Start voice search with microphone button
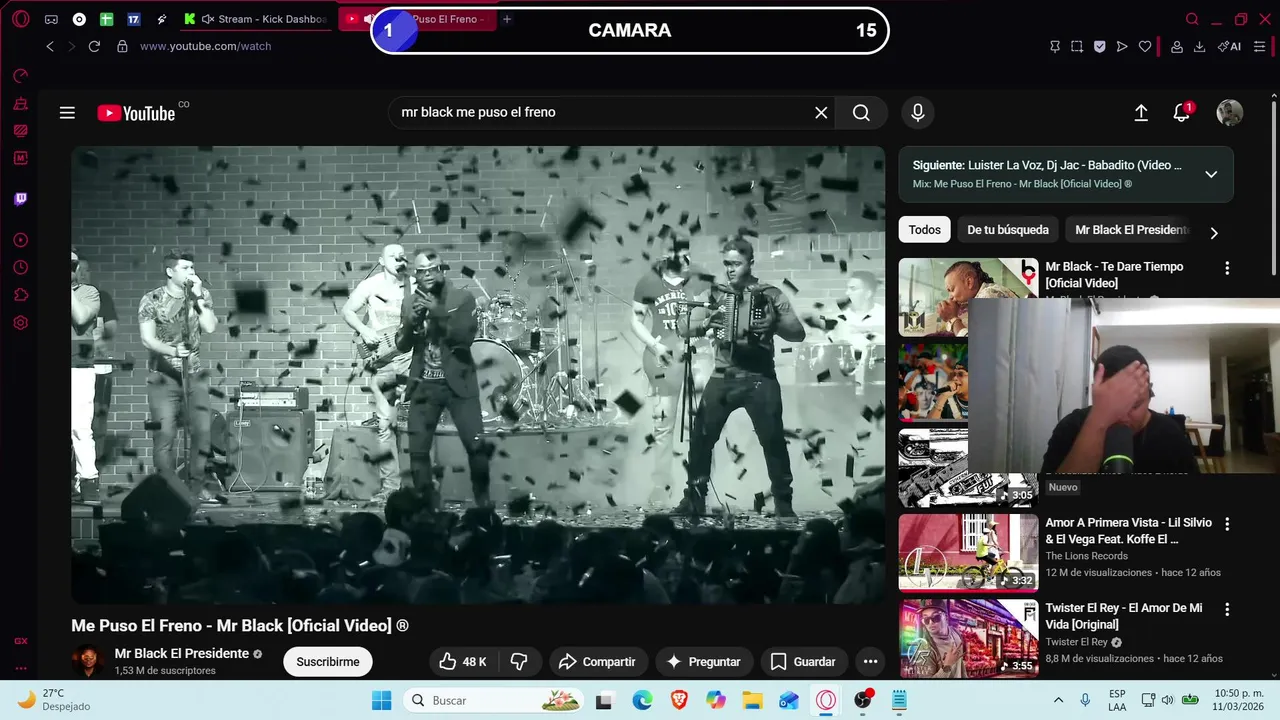This screenshot has width=1280, height=720. point(917,112)
